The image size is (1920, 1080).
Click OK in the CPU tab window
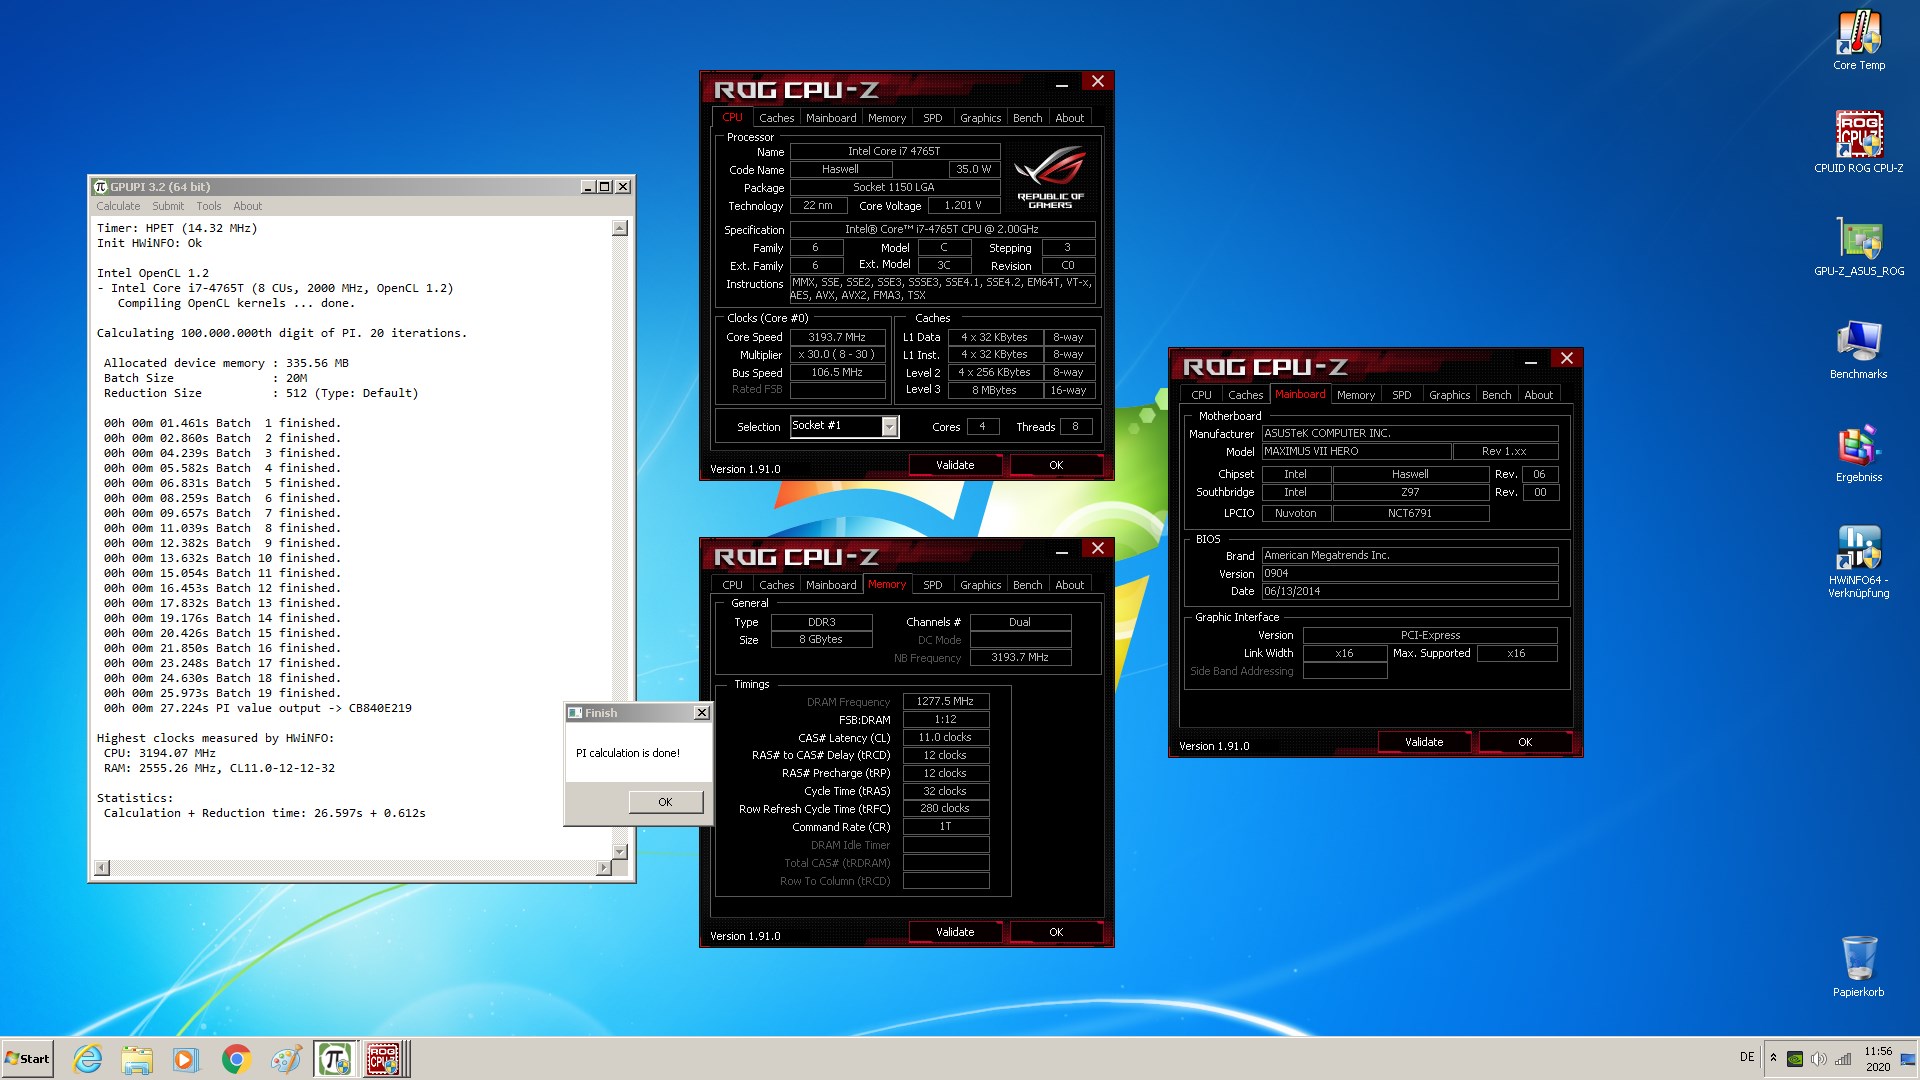[x=1056, y=465]
